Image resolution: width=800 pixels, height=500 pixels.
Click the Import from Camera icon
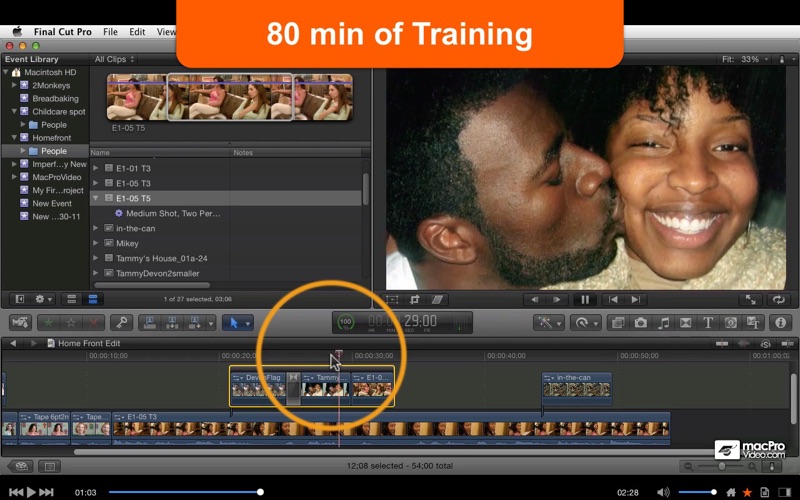pyautogui.click(x=20, y=322)
